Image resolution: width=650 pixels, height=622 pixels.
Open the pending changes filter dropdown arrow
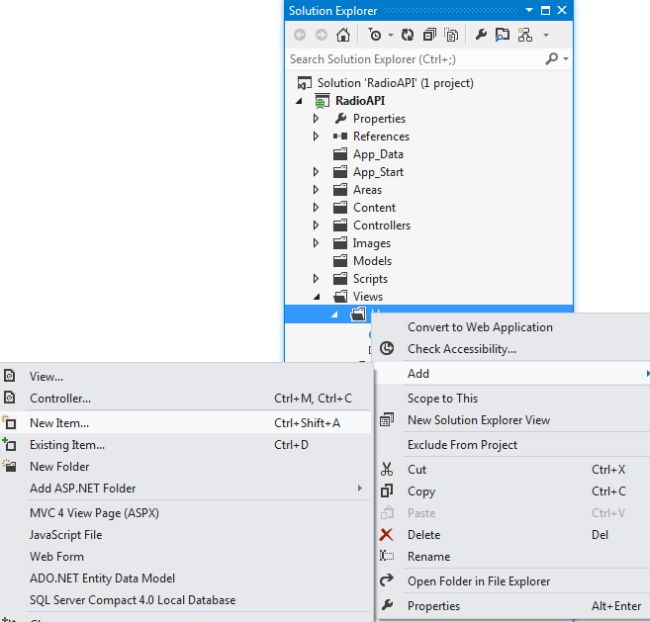pyautogui.click(x=390, y=36)
